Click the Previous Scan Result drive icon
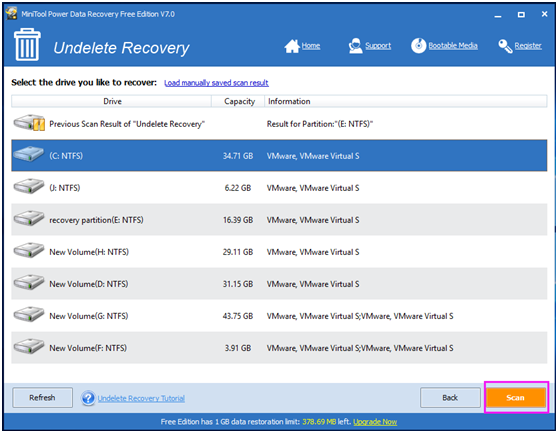This screenshot has width=558, height=433. (29, 123)
